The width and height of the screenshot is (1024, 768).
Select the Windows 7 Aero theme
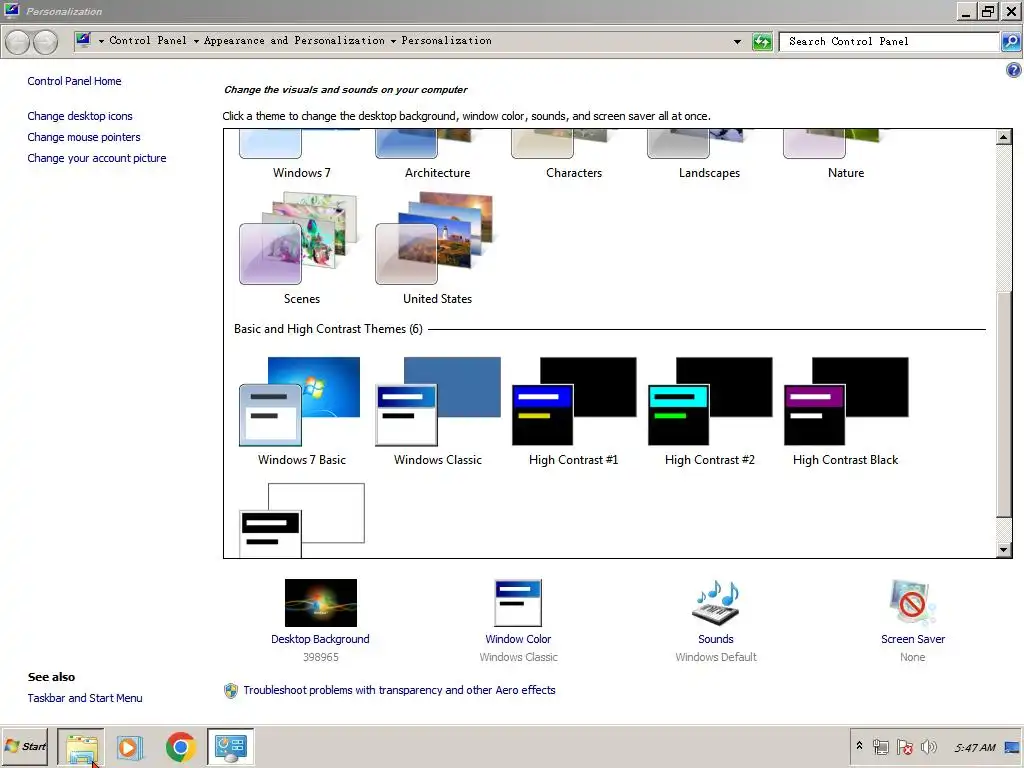click(301, 154)
